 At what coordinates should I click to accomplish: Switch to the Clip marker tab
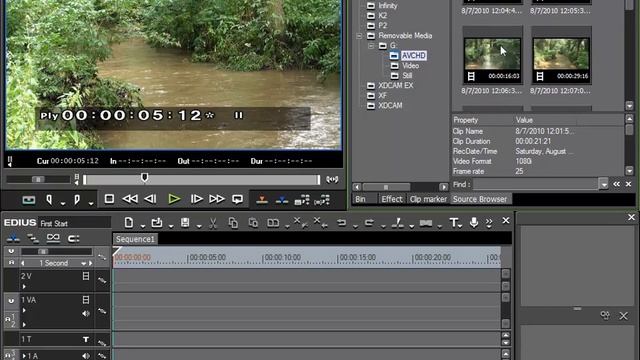428,199
